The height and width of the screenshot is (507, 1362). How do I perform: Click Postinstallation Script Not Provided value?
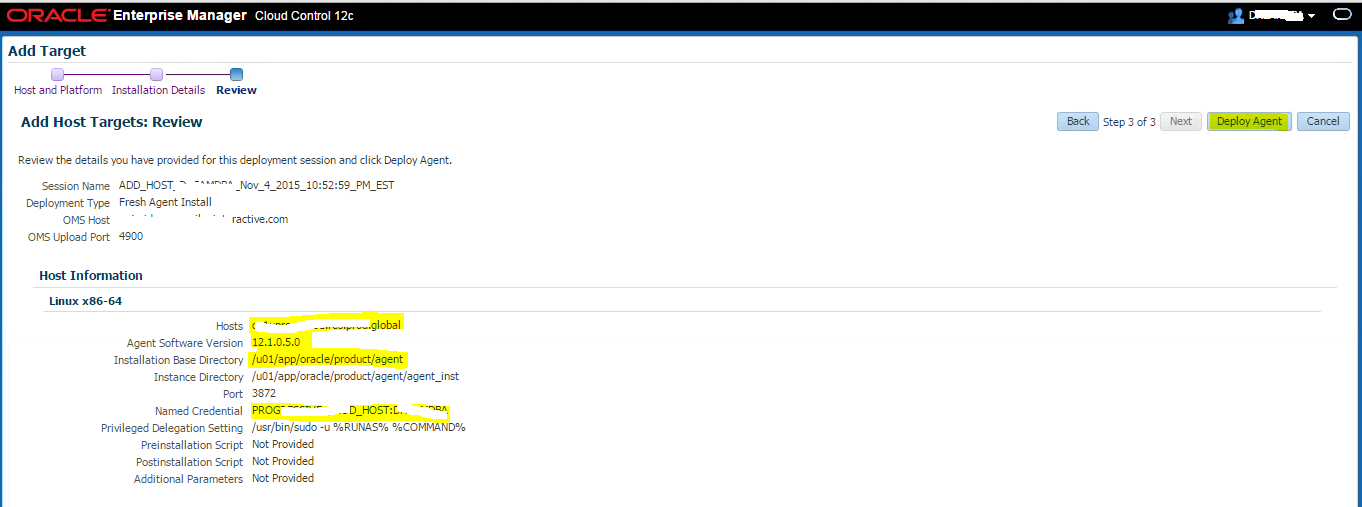[x=283, y=461]
